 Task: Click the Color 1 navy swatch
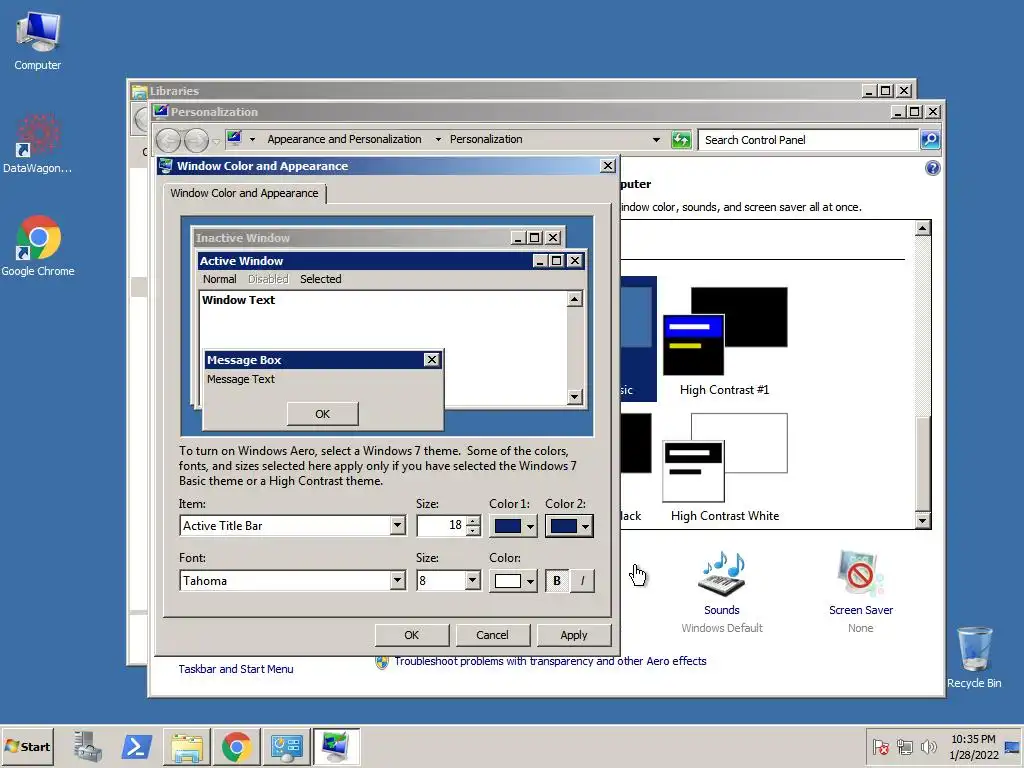pyautogui.click(x=507, y=526)
